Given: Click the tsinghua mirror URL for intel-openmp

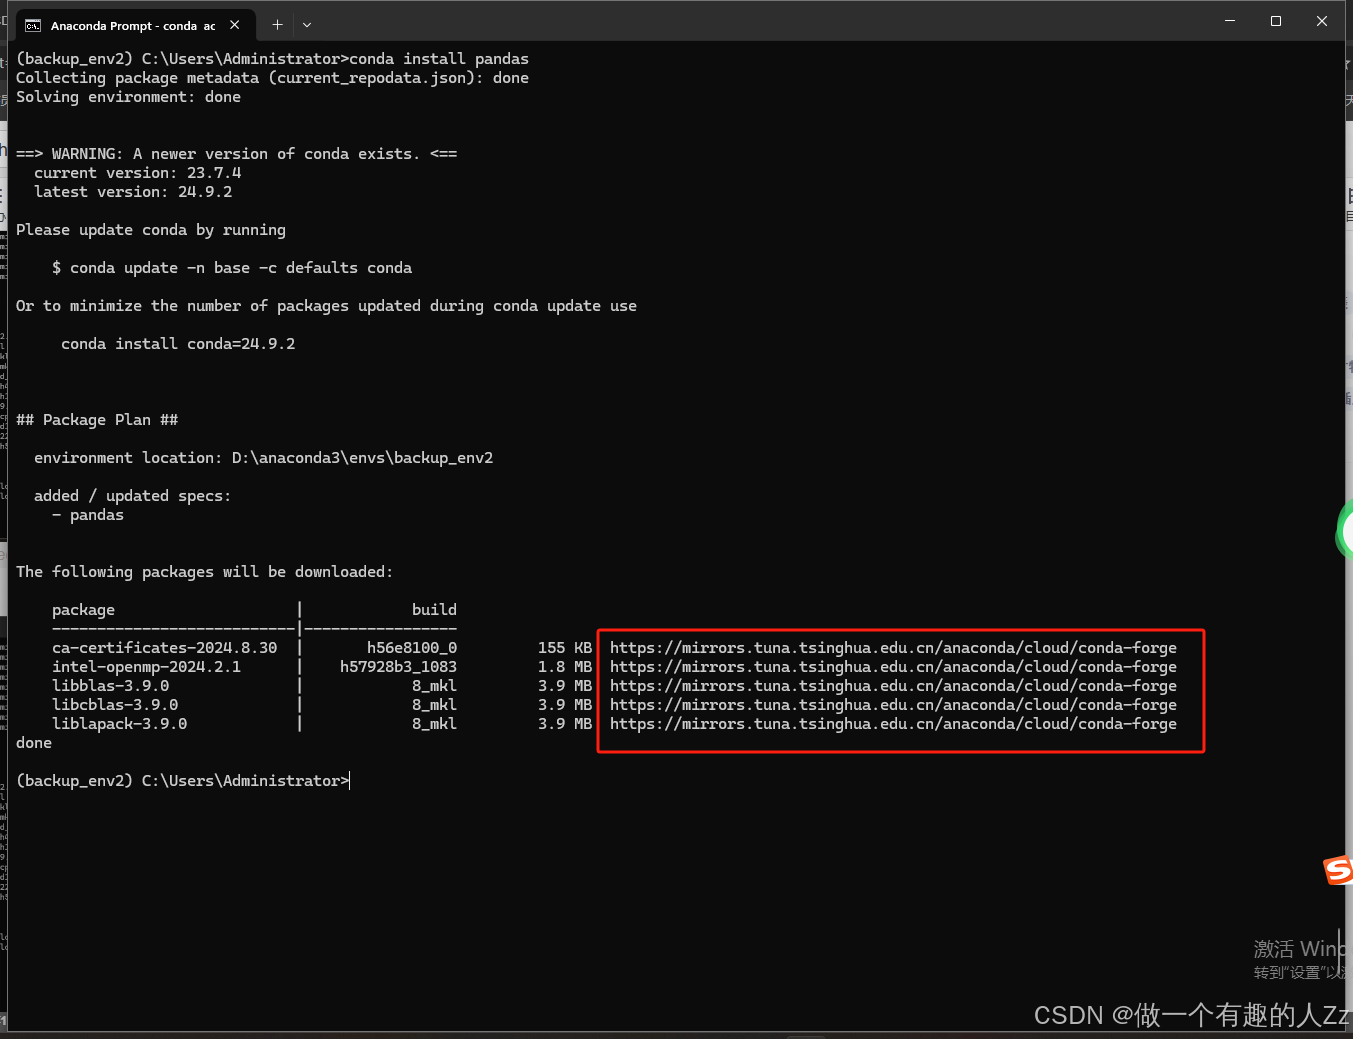Looking at the screenshot, I should tap(893, 667).
